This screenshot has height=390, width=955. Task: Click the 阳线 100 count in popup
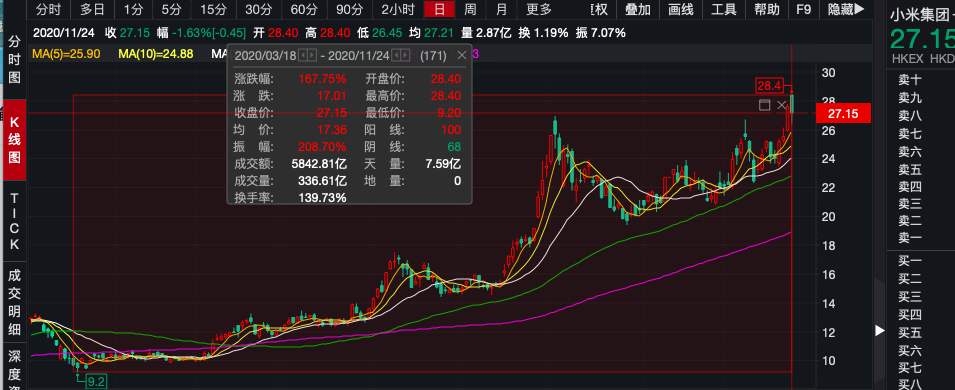click(x=452, y=130)
